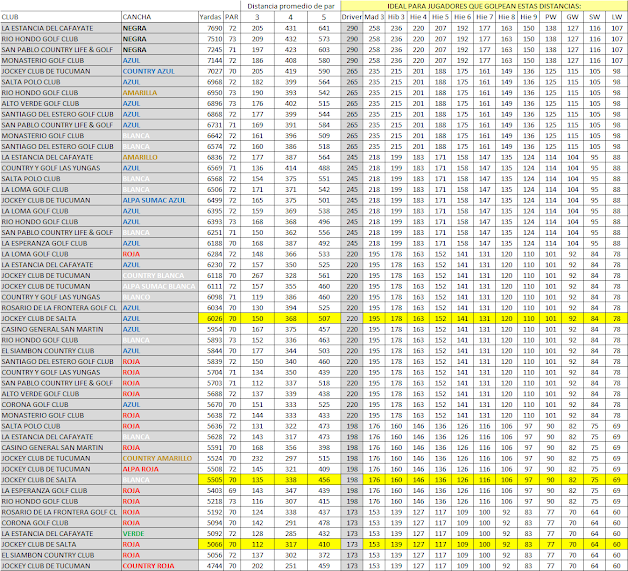
Task: Select the Hie 7 column header
Action: (x=485, y=17)
